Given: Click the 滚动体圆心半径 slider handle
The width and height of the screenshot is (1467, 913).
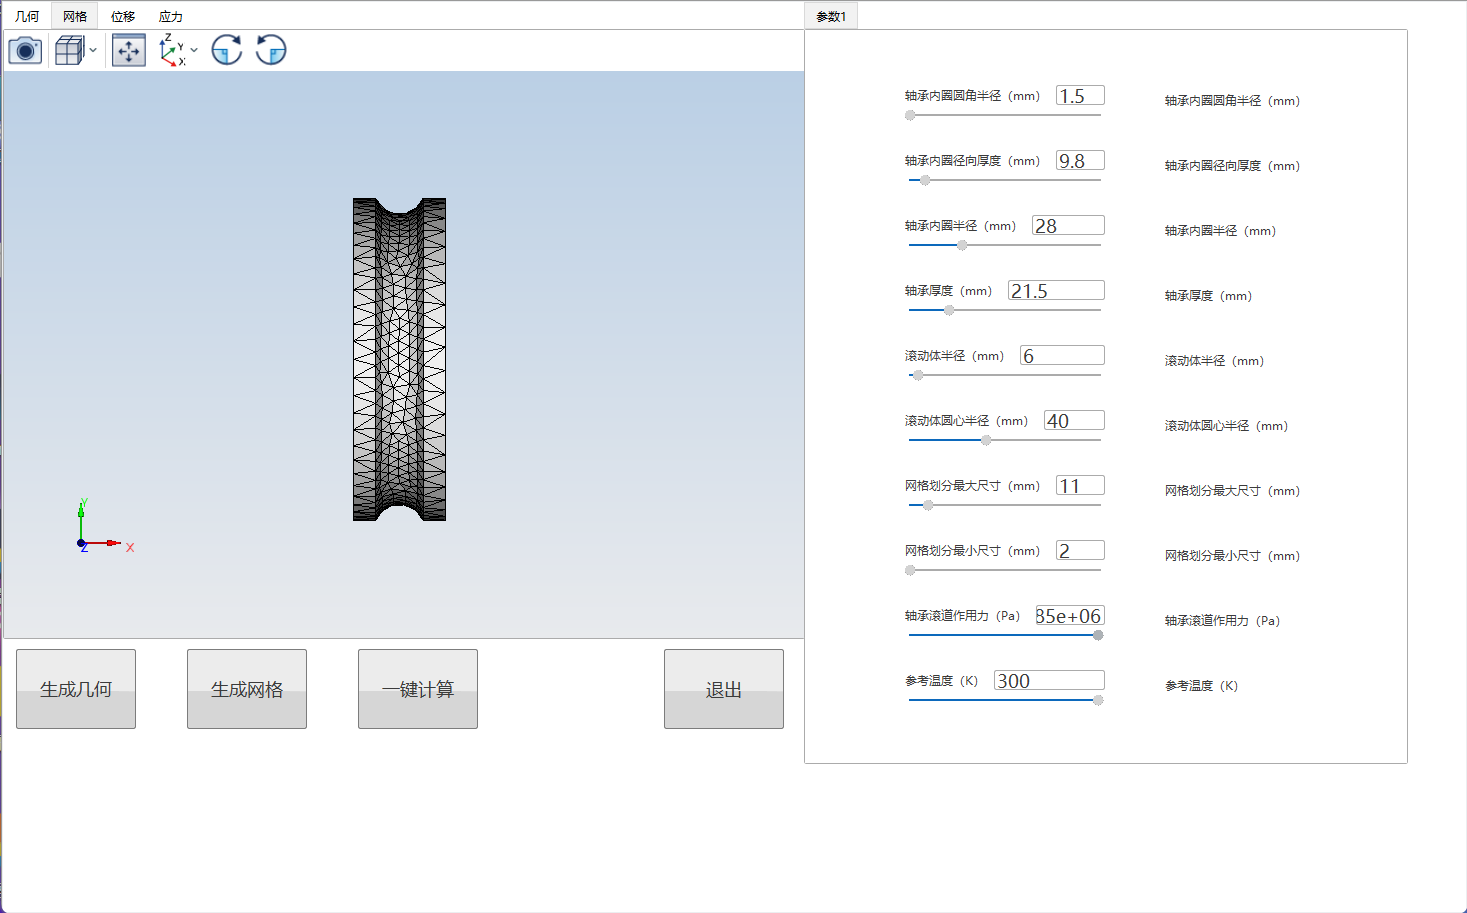Looking at the screenshot, I should tap(986, 440).
